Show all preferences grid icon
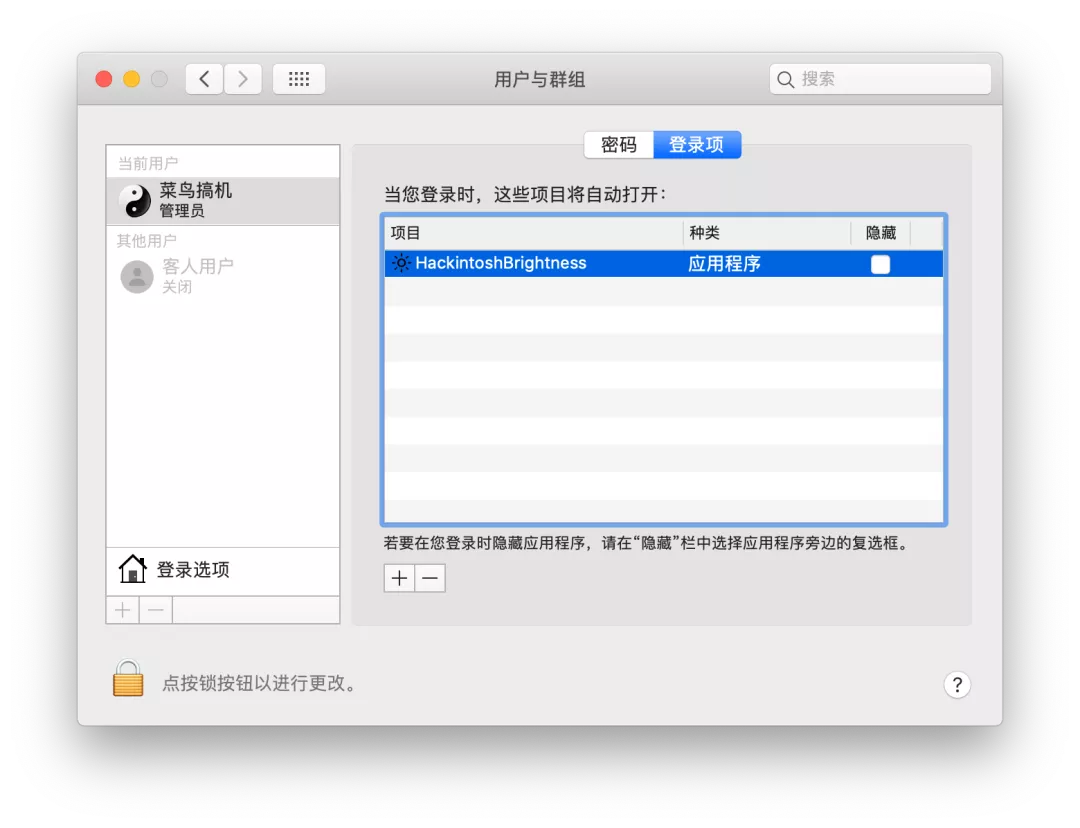The height and width of the screenshot is (828, 1080). point(299,79)
